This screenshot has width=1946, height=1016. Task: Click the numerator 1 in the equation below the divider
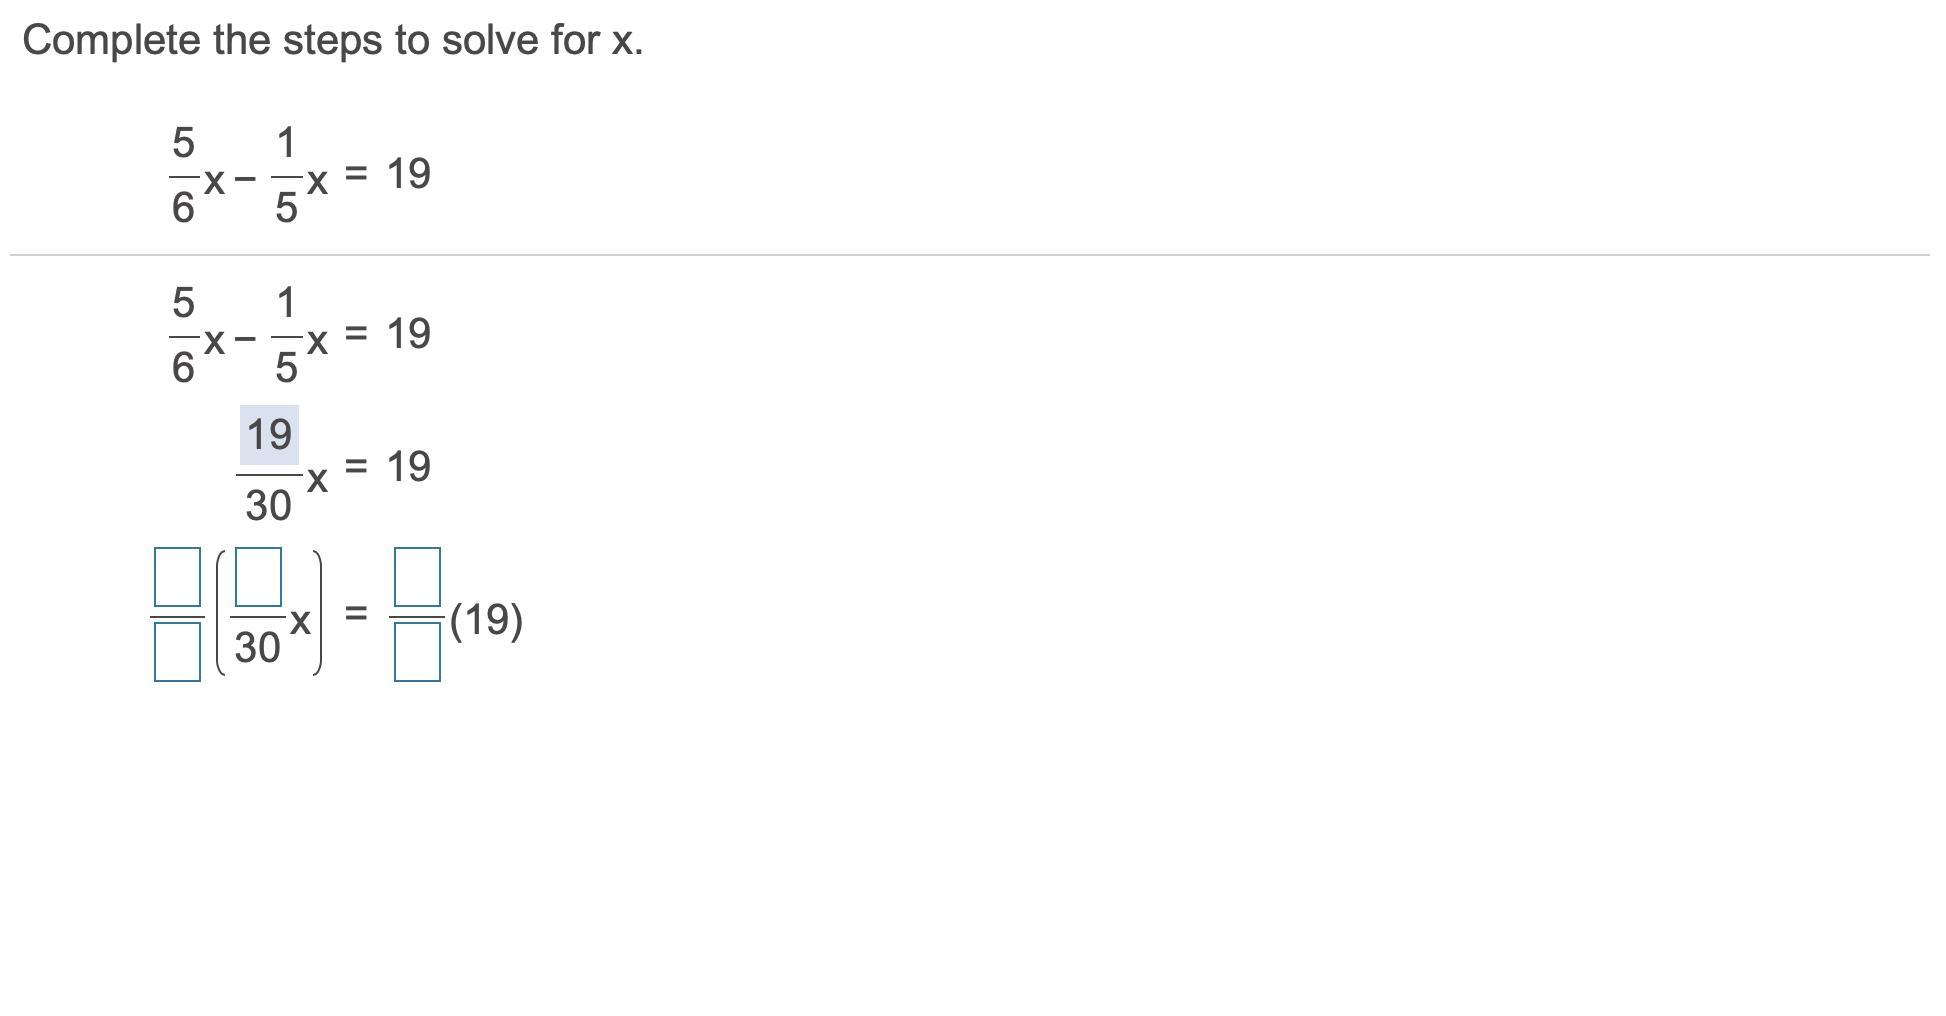point(286,302)
